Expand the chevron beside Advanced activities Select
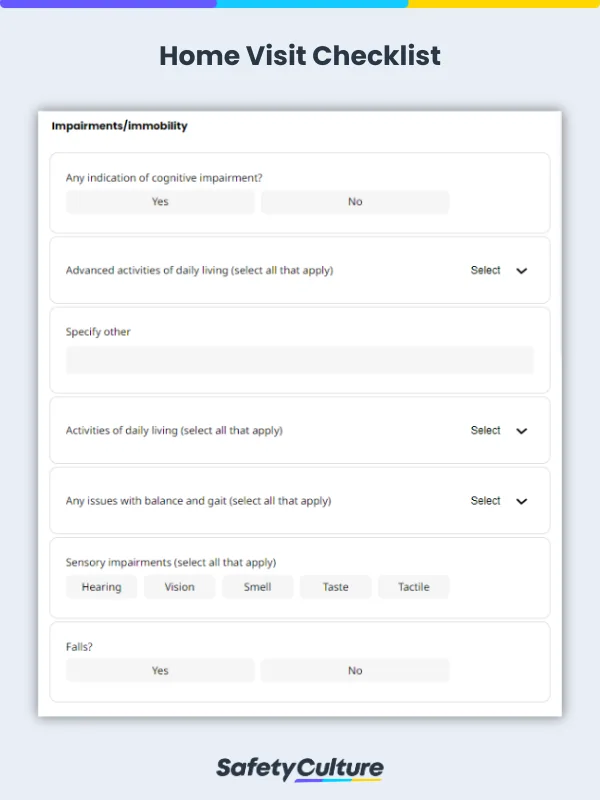 [521, 270]
